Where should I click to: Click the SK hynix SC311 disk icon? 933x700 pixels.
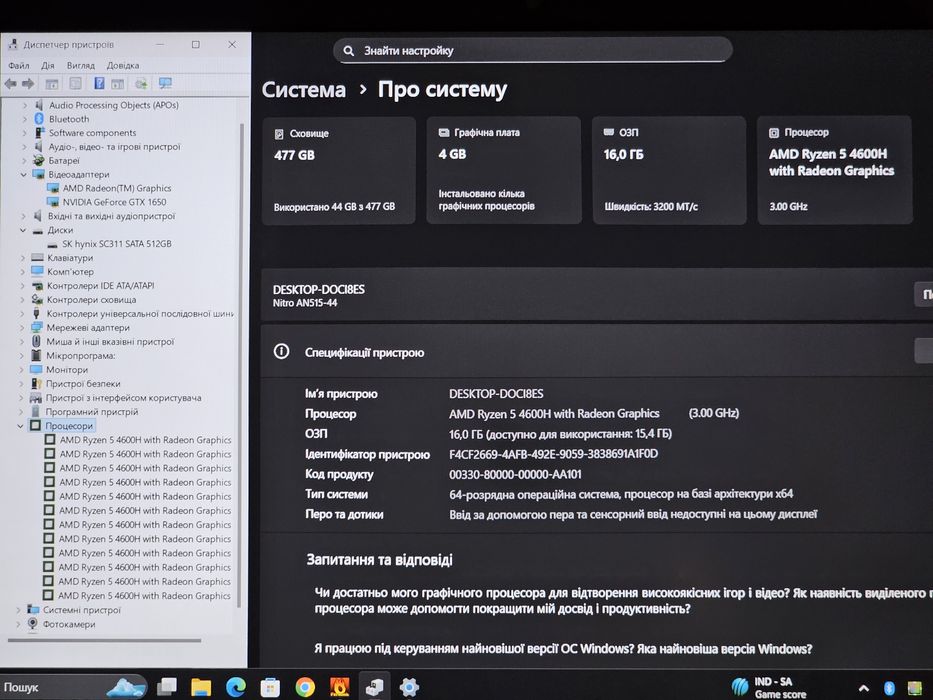click(52, 244)
